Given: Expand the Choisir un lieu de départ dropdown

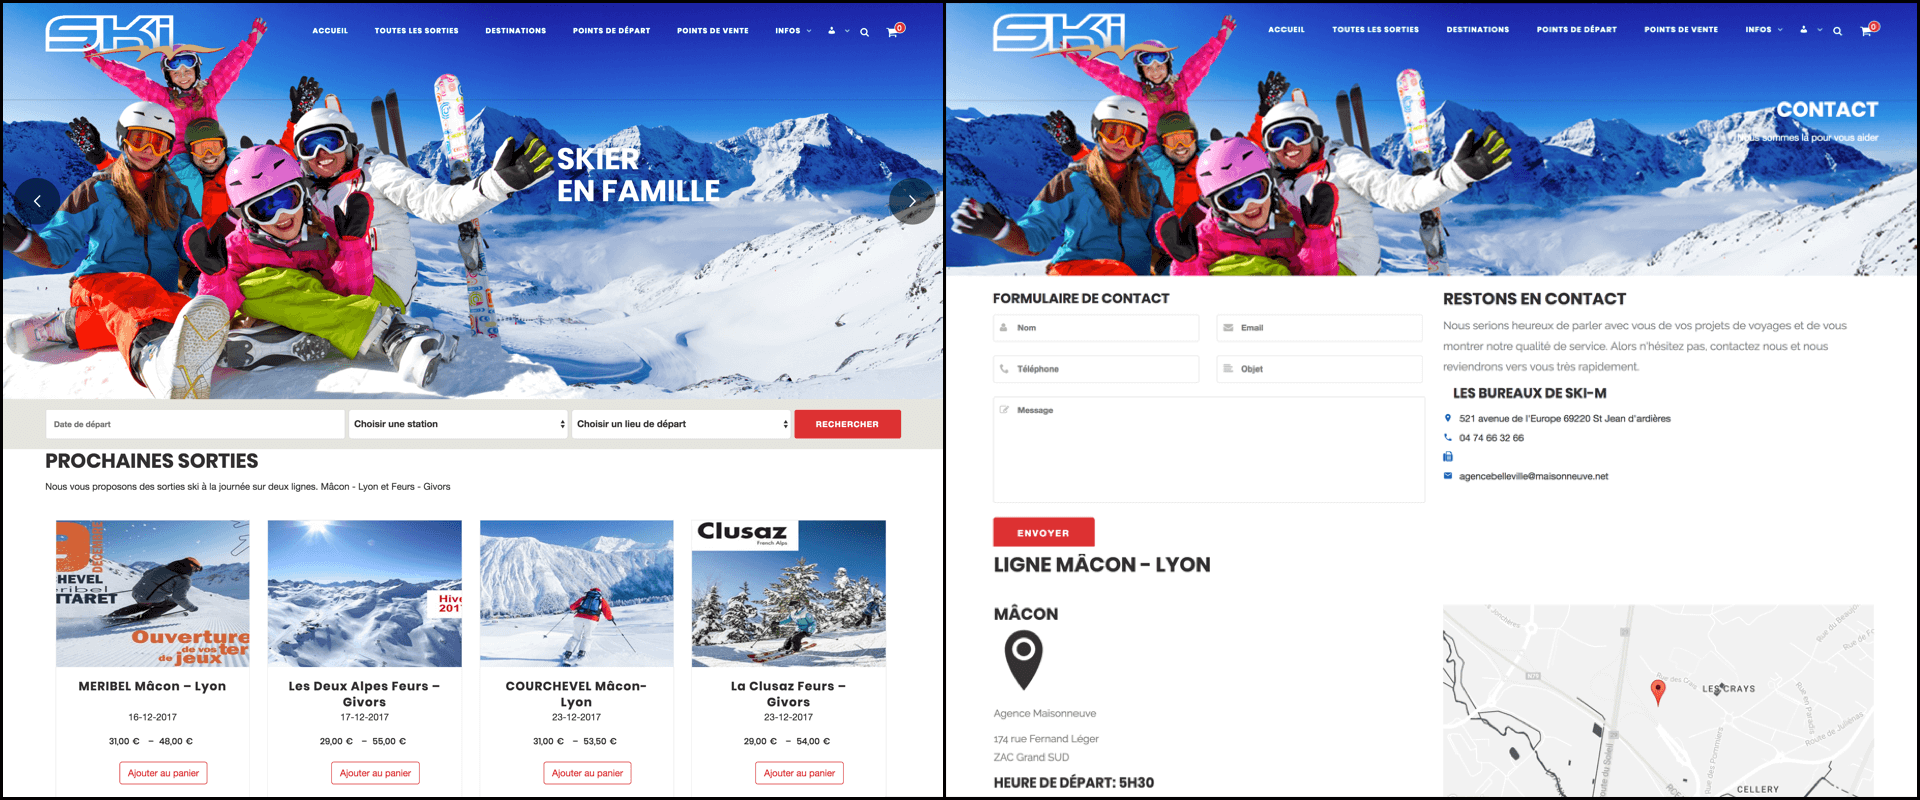Looking at the screenshot, I should 681,424.
